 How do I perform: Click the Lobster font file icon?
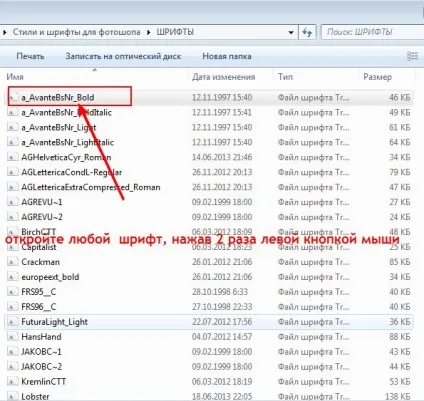pyautogui.click(x=13, y=396)
